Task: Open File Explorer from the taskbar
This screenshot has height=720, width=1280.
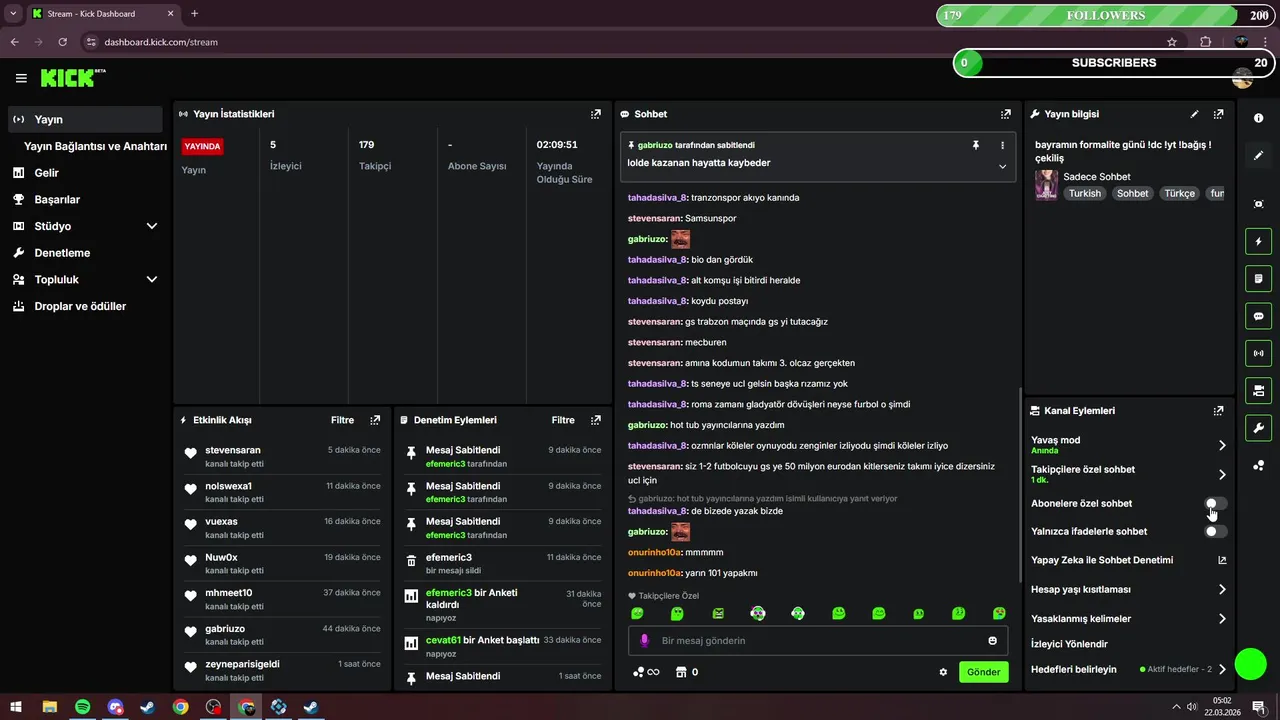Action: 49,707
